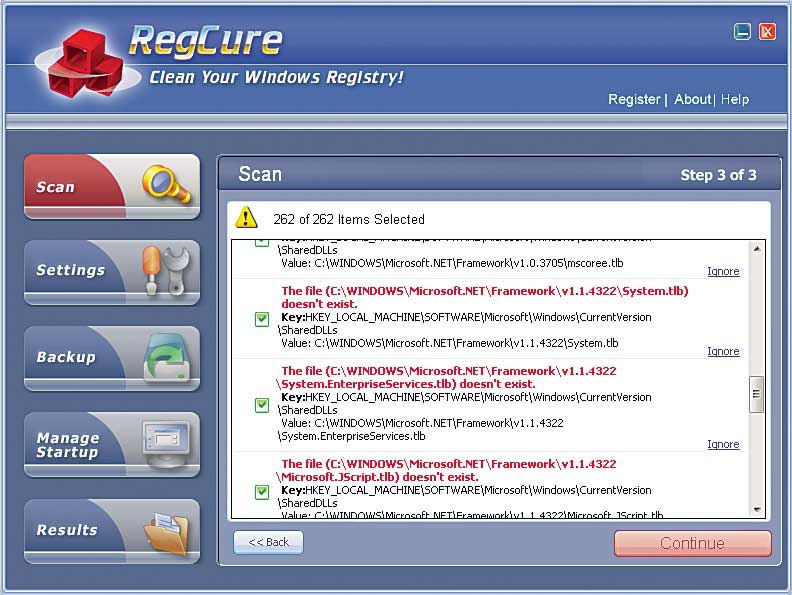Click the RegCure red cubes logo
Viewport: 792px width, 595px height.
point(85,64)
